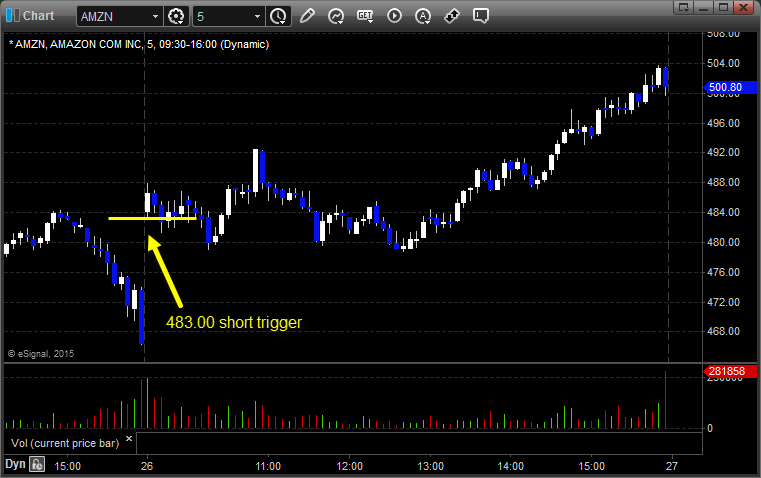
Task: Minimize the chart window
Action: pos(703,7)
